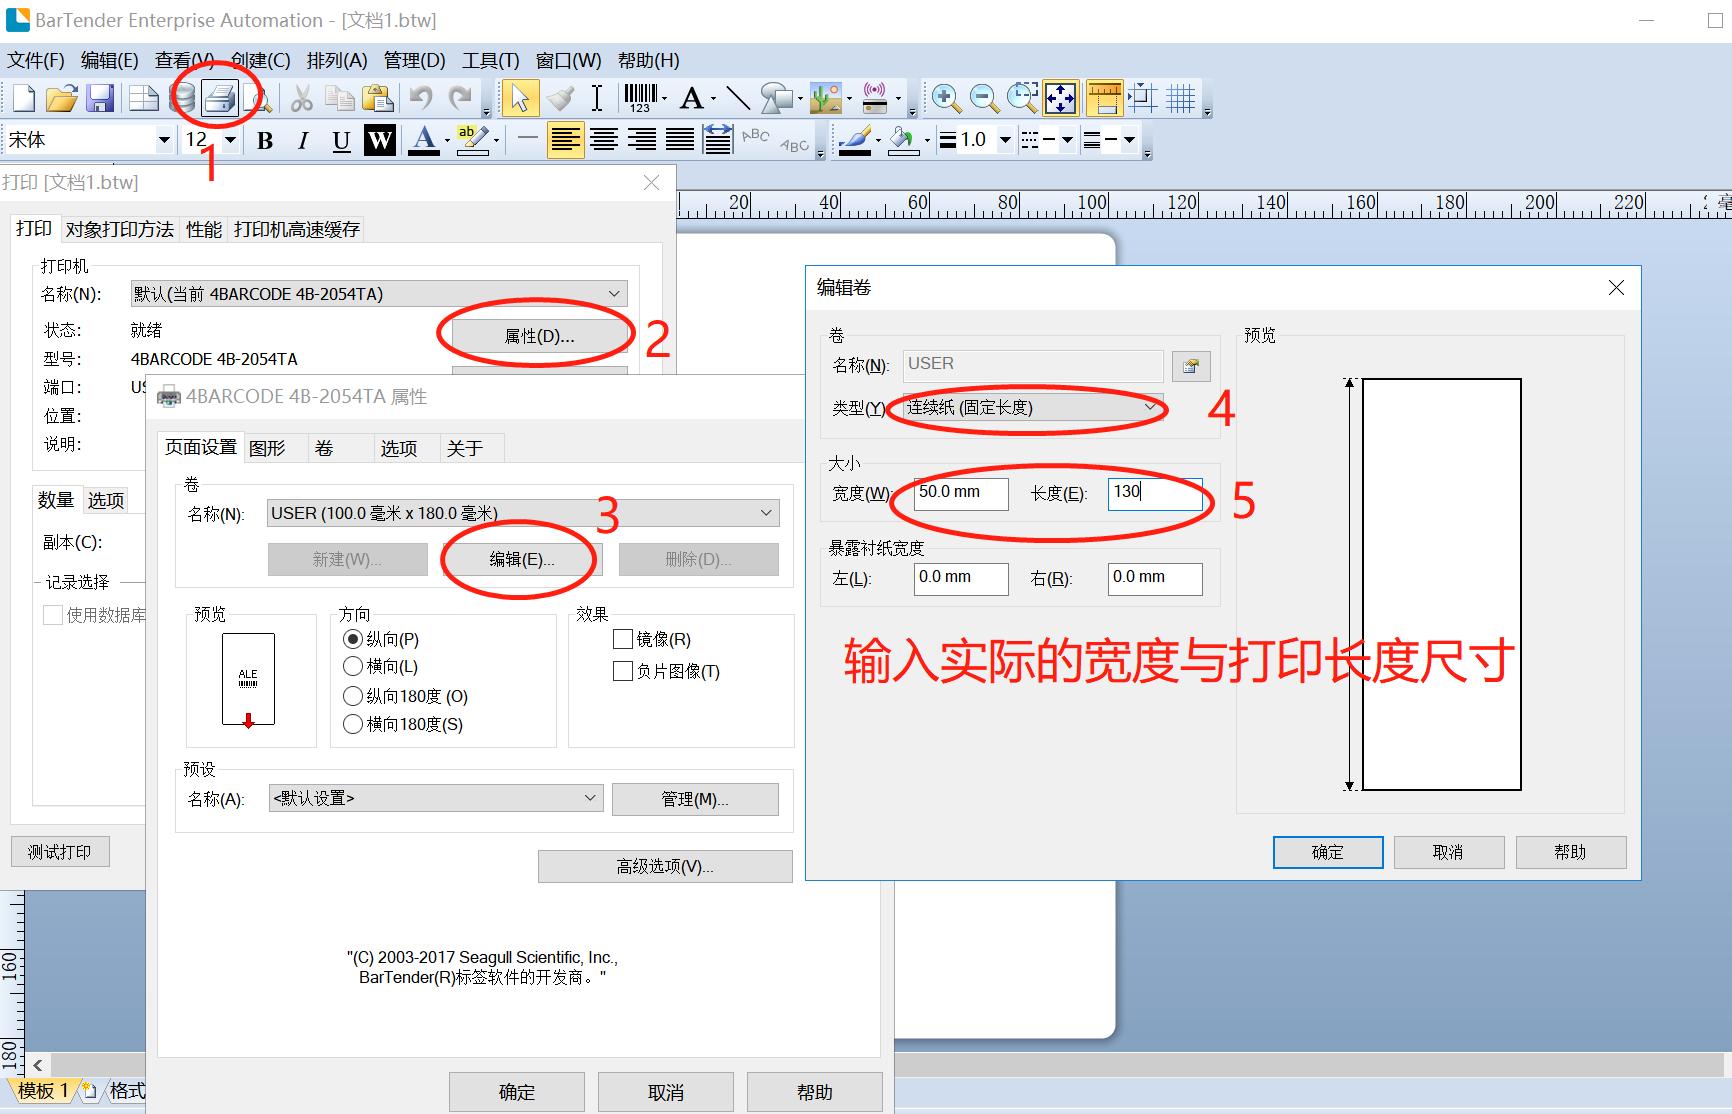Switch to 图形 tab in properties

(x=267, y=448)
